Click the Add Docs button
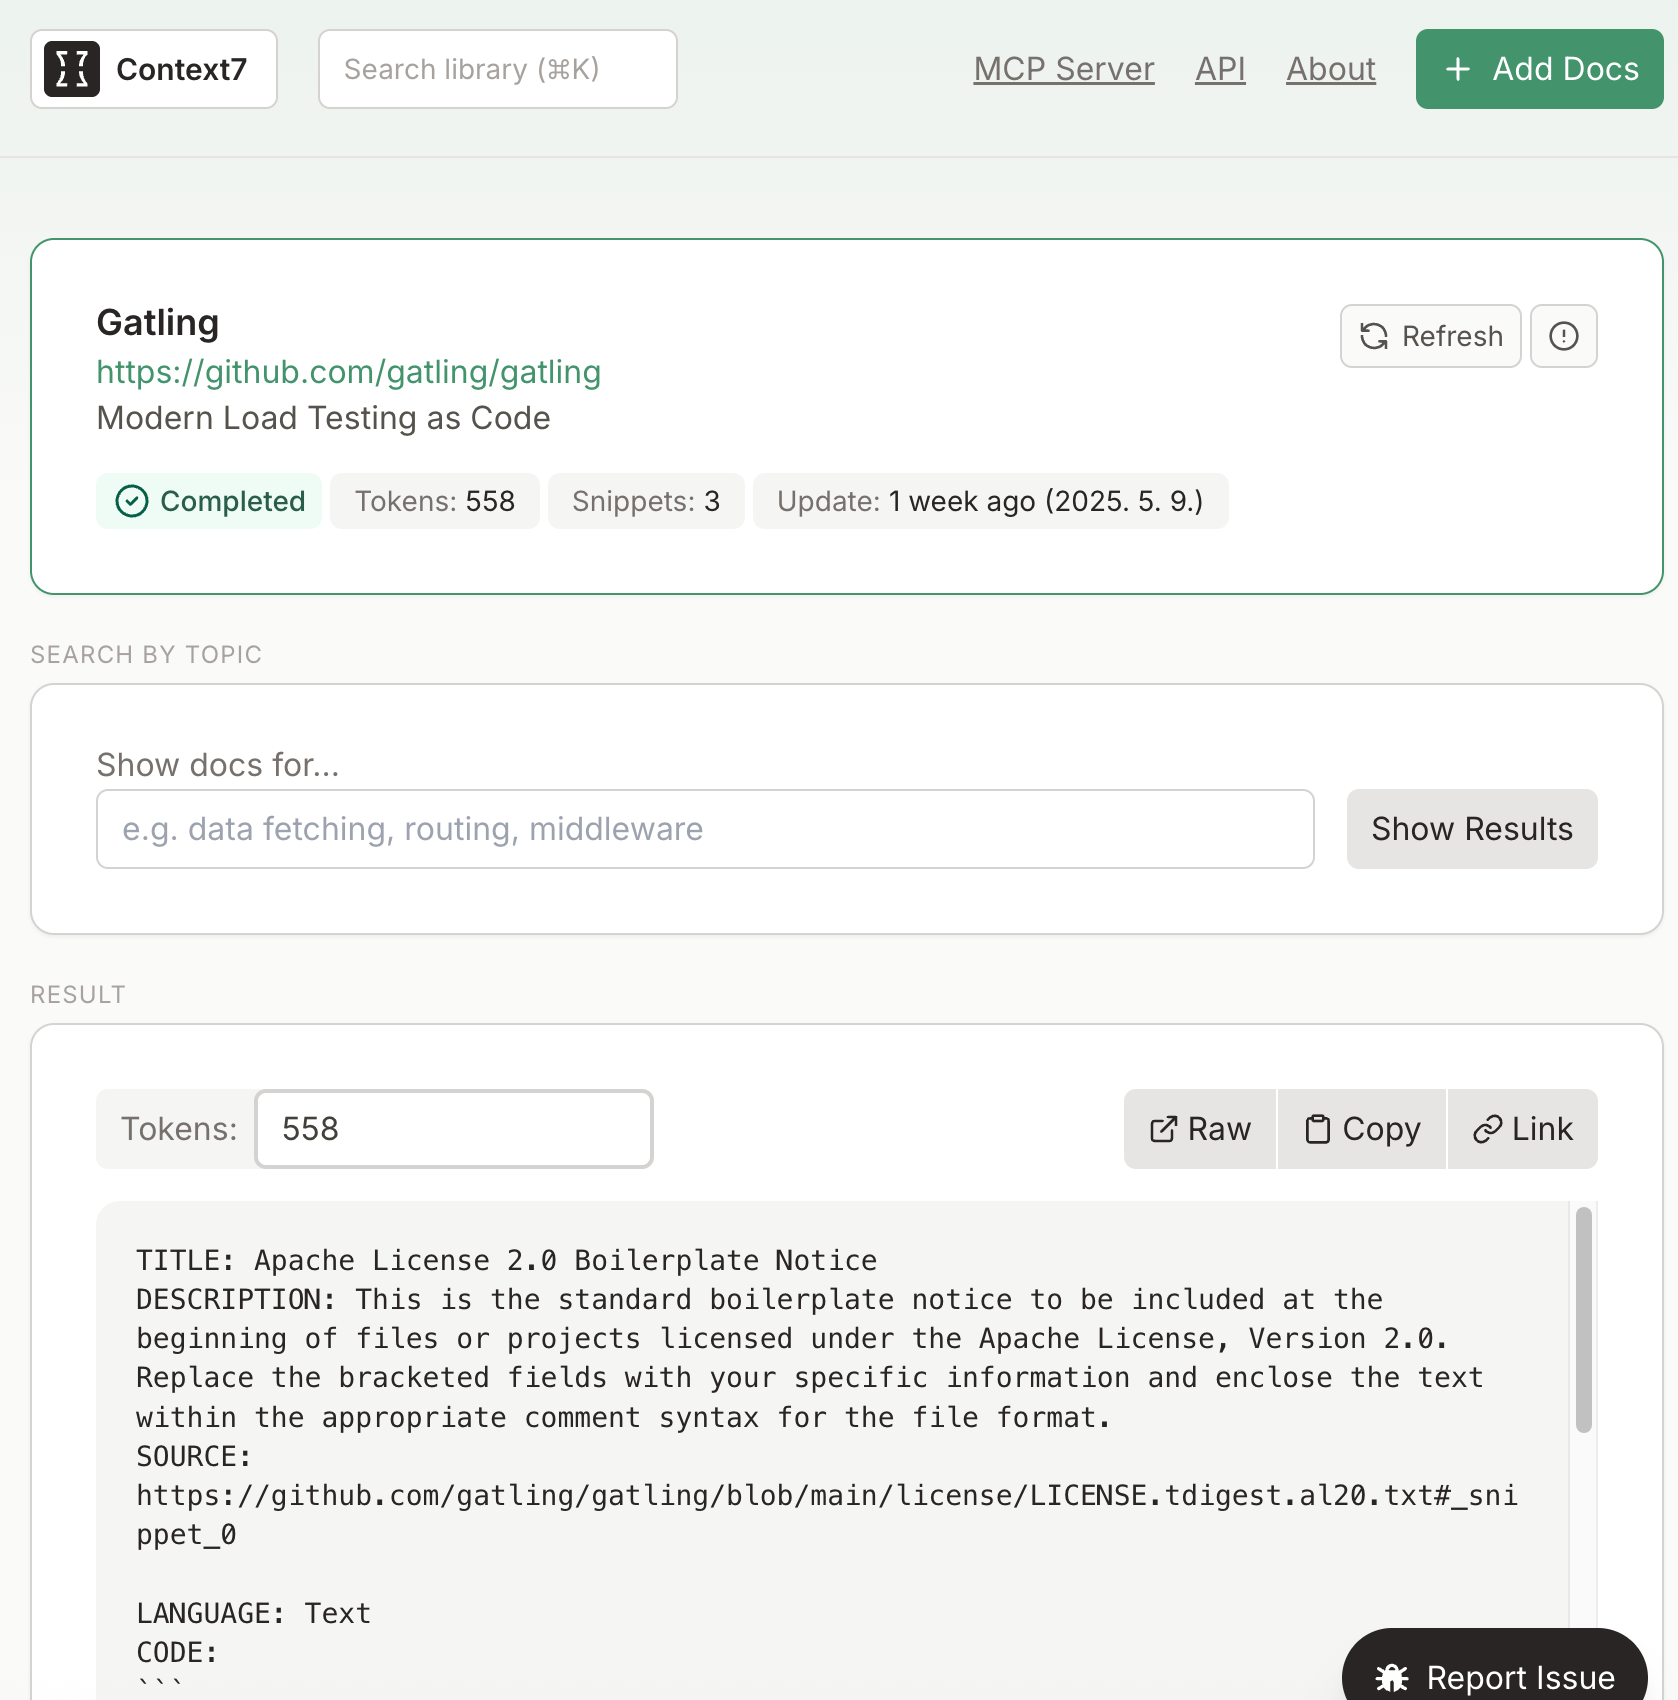 (x=1539, y=69)
